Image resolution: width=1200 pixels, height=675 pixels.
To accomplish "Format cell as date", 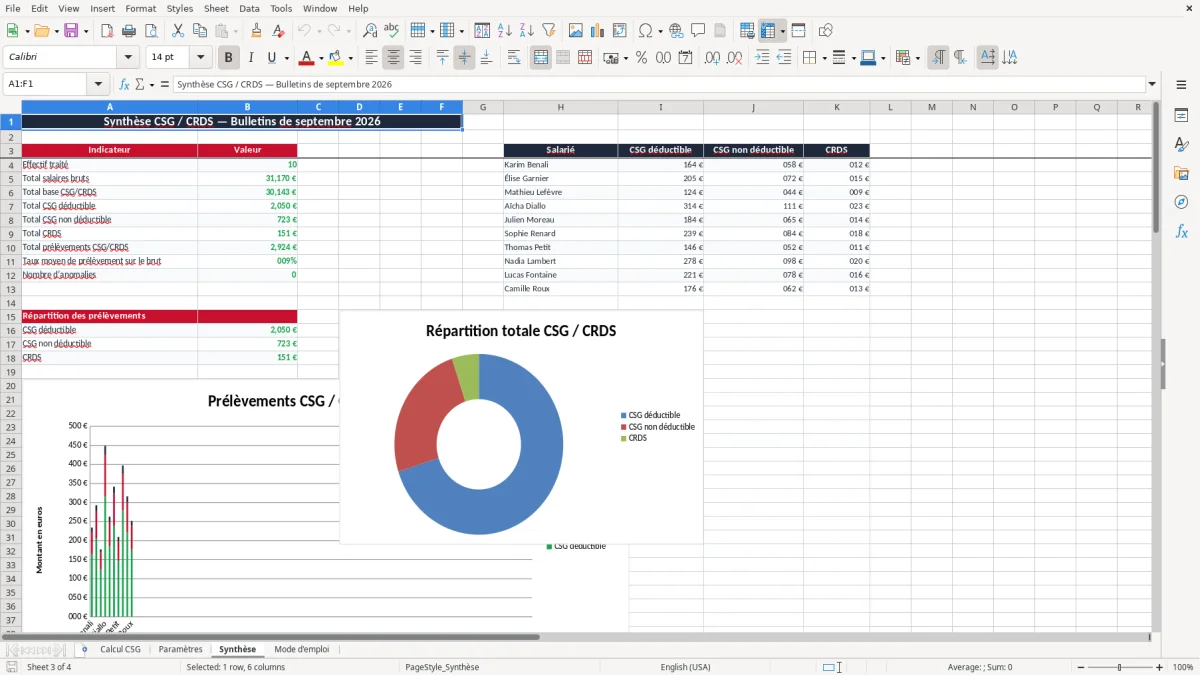I will (685, 58).
